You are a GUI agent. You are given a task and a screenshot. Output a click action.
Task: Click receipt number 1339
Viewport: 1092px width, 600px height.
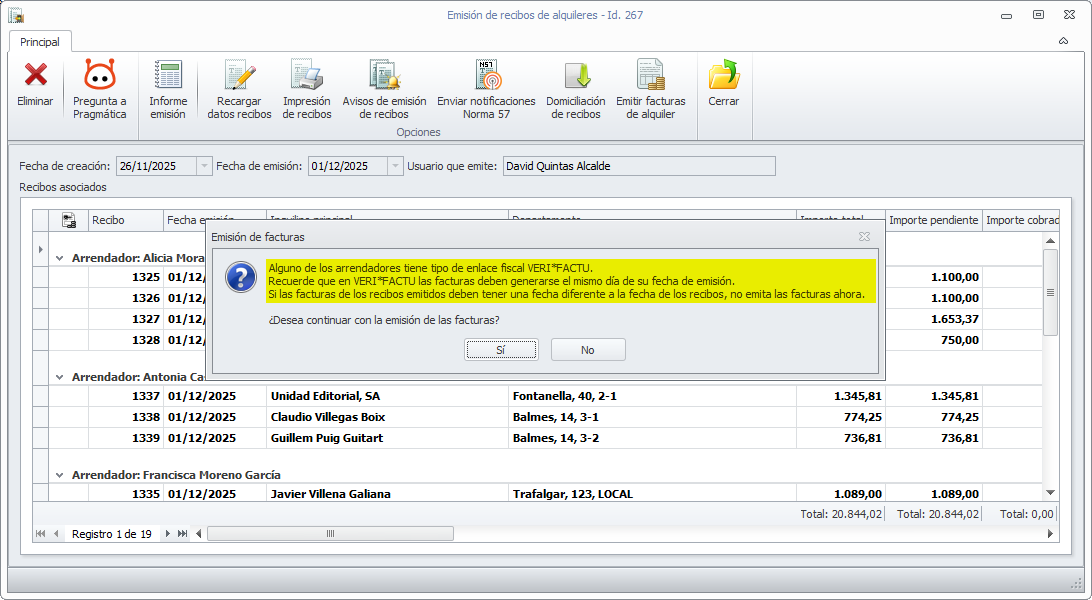coord(146,438)
